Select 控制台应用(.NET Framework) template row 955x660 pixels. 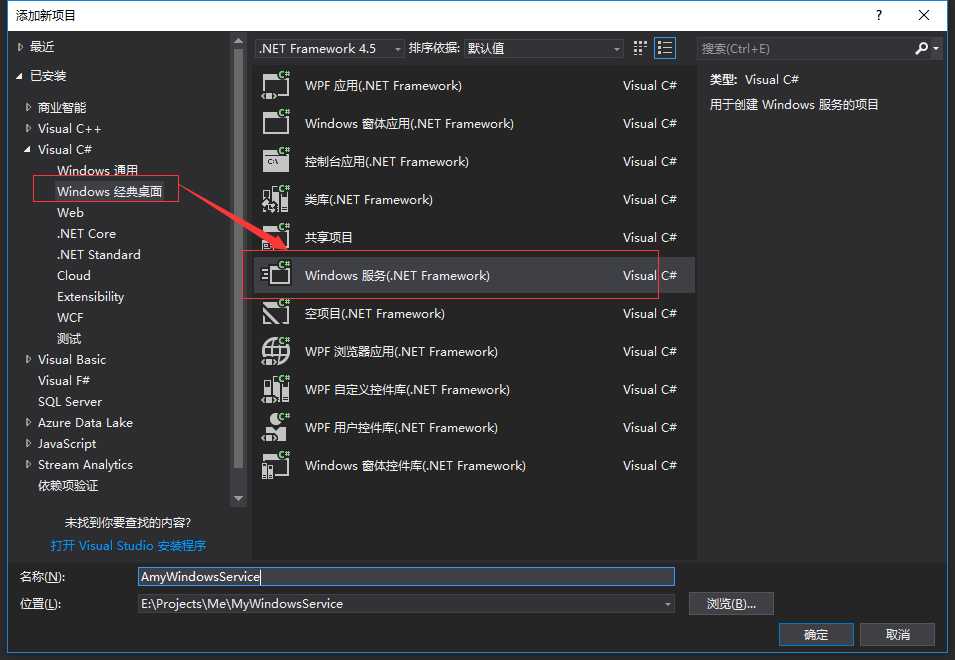(x=473, y=161)
